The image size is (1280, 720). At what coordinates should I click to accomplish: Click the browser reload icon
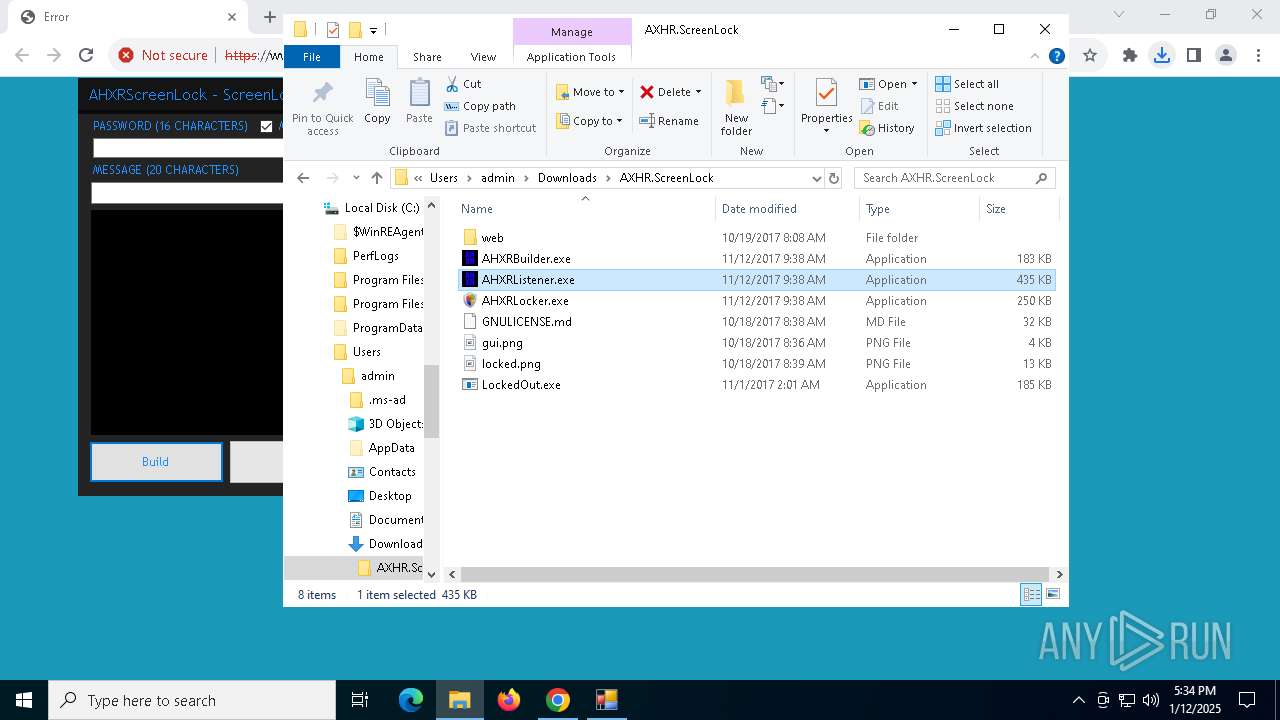[x=86, y=55]
